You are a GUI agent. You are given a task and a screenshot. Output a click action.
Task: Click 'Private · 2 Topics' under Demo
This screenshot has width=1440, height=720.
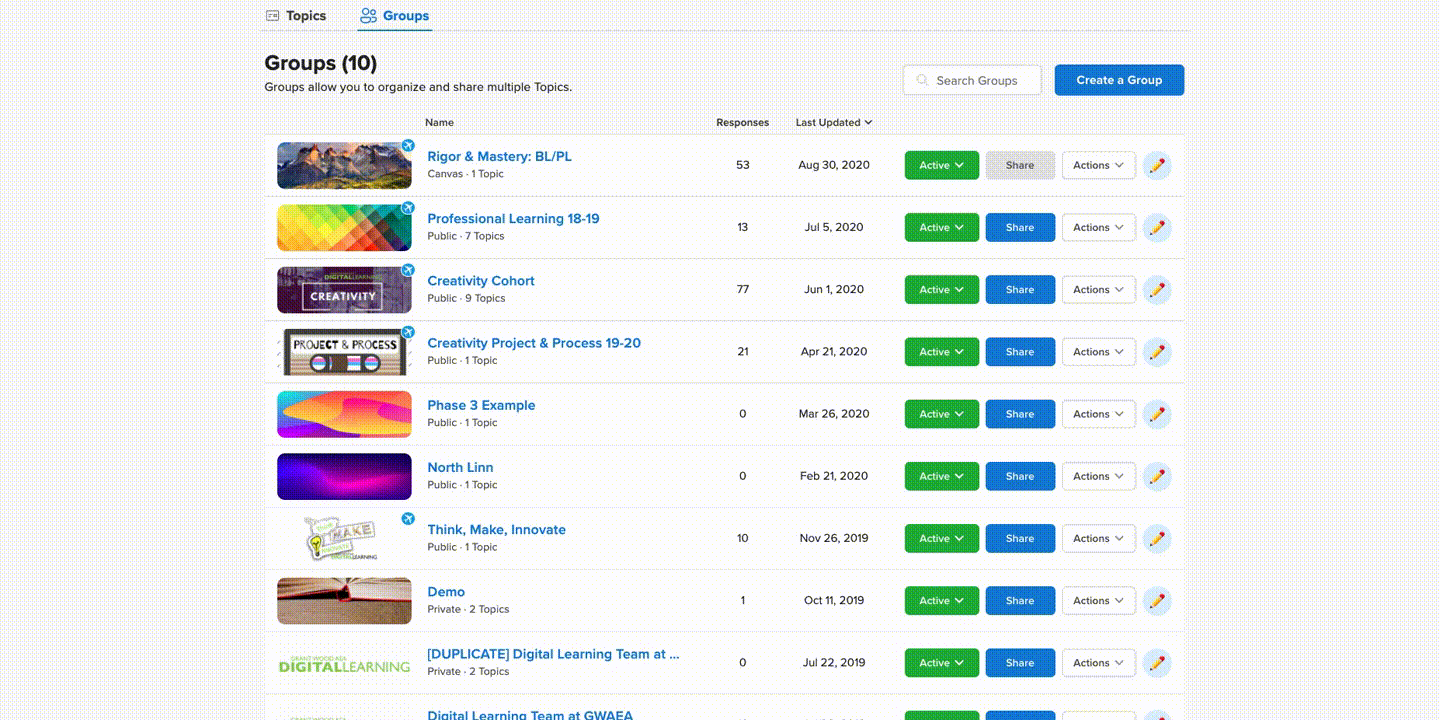[468, 610]
